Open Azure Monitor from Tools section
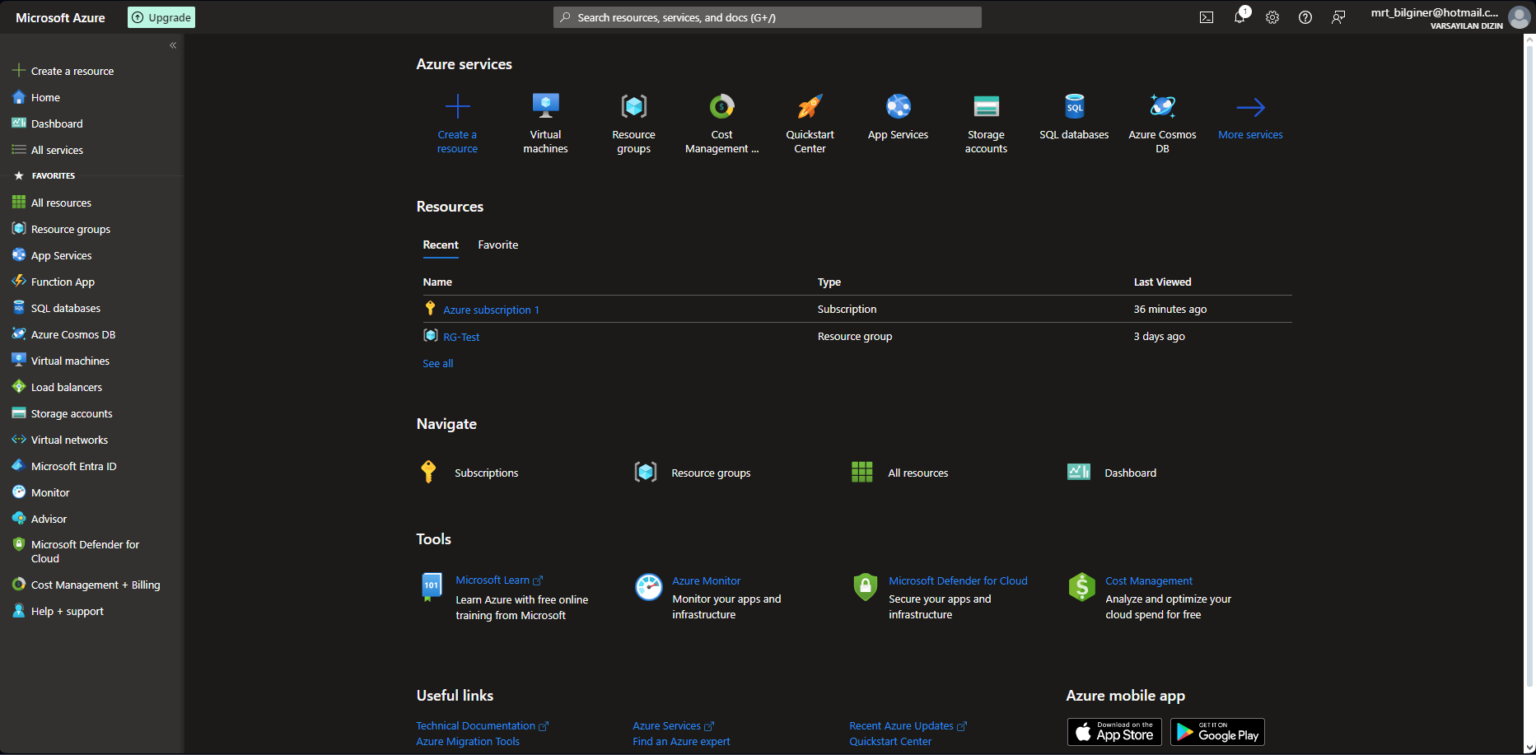 (x=706, y=580)
